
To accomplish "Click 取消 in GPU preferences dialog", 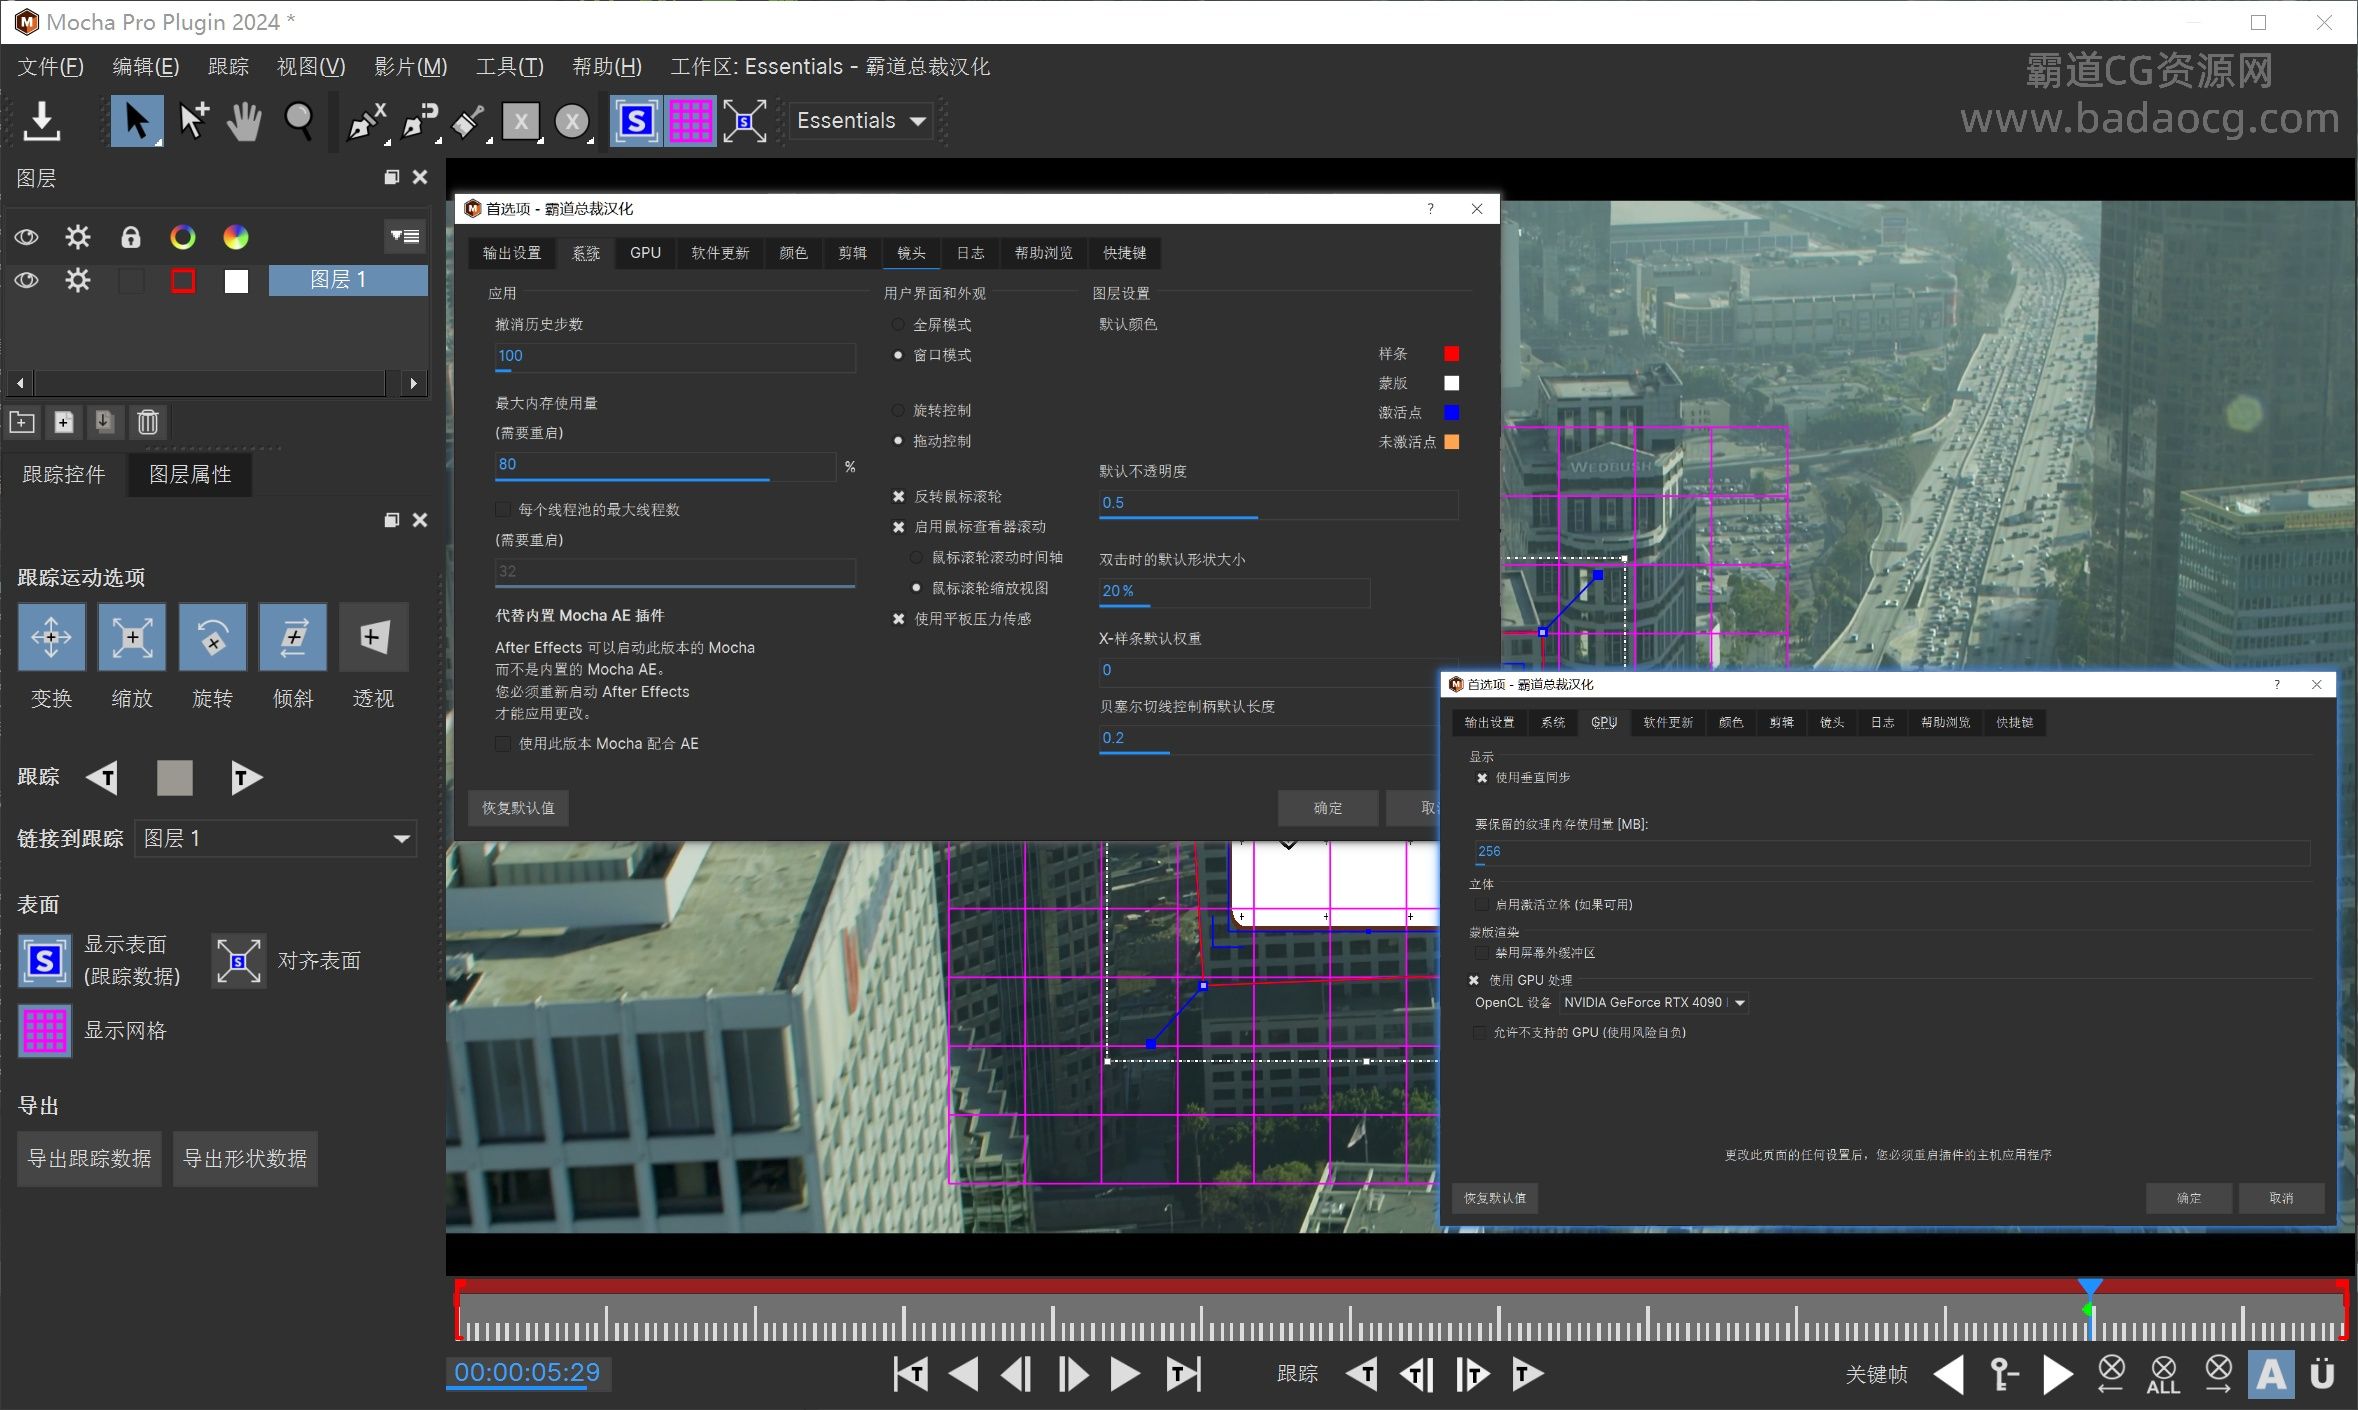I will click(2281, 1198).
